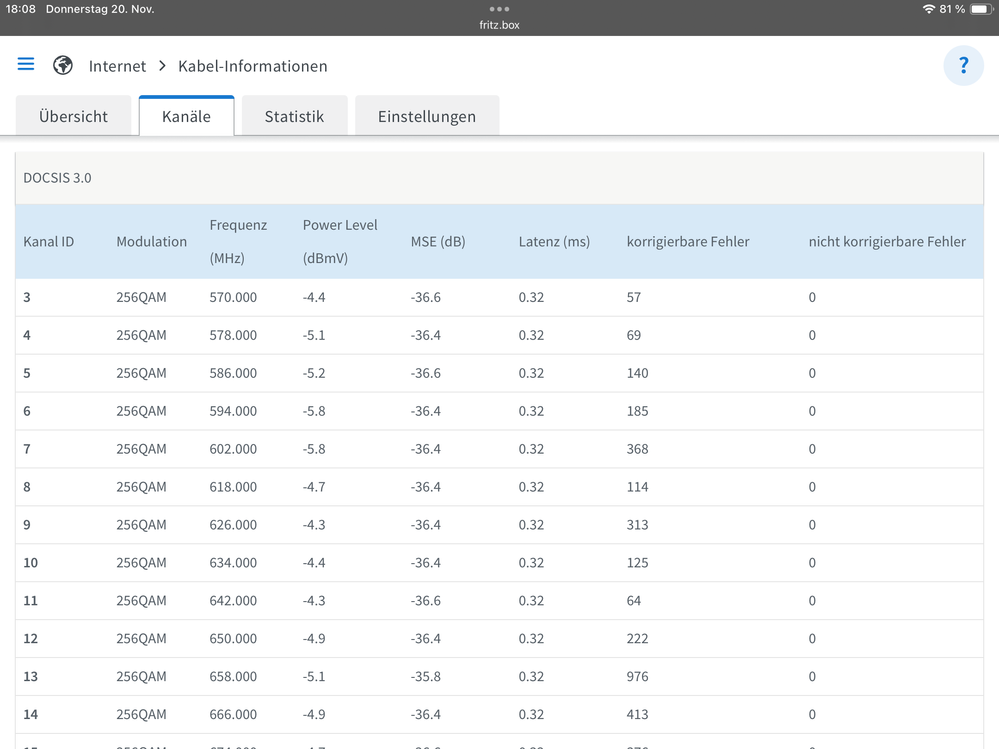Viewport: 999px width, 749px height.
Task: Click the Kanal ID column header
Action: (49, 241)
